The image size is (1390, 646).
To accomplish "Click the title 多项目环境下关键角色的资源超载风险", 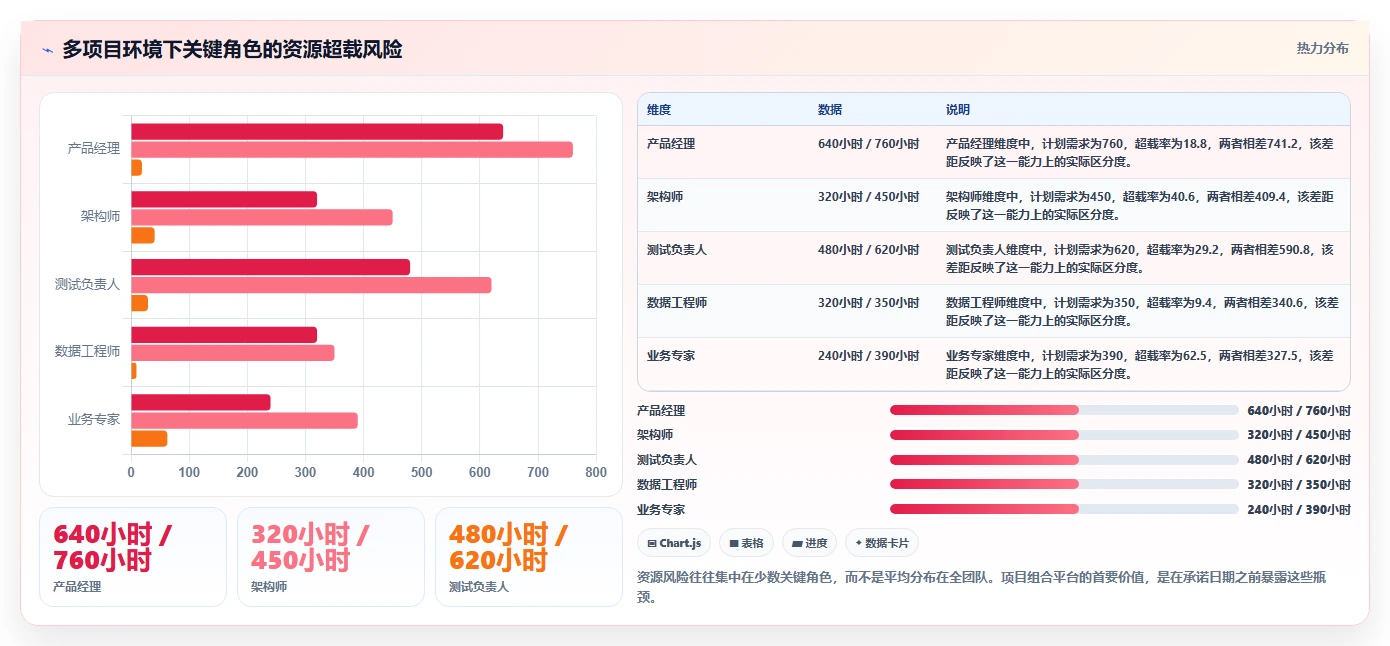I will [232, 49].
